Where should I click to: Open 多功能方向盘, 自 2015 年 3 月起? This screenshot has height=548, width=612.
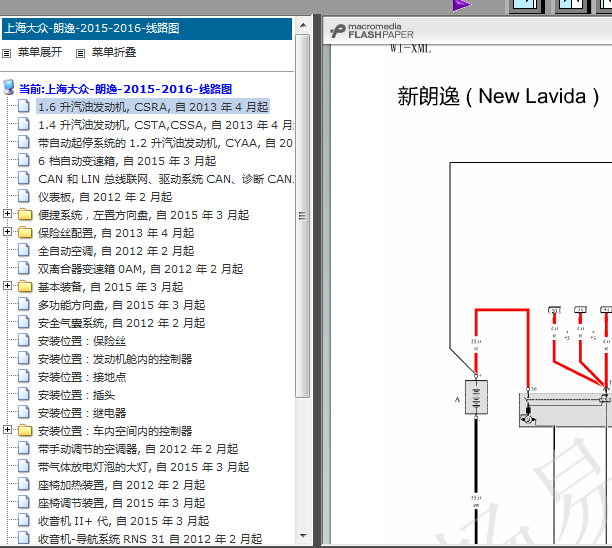tap(121, 304)
